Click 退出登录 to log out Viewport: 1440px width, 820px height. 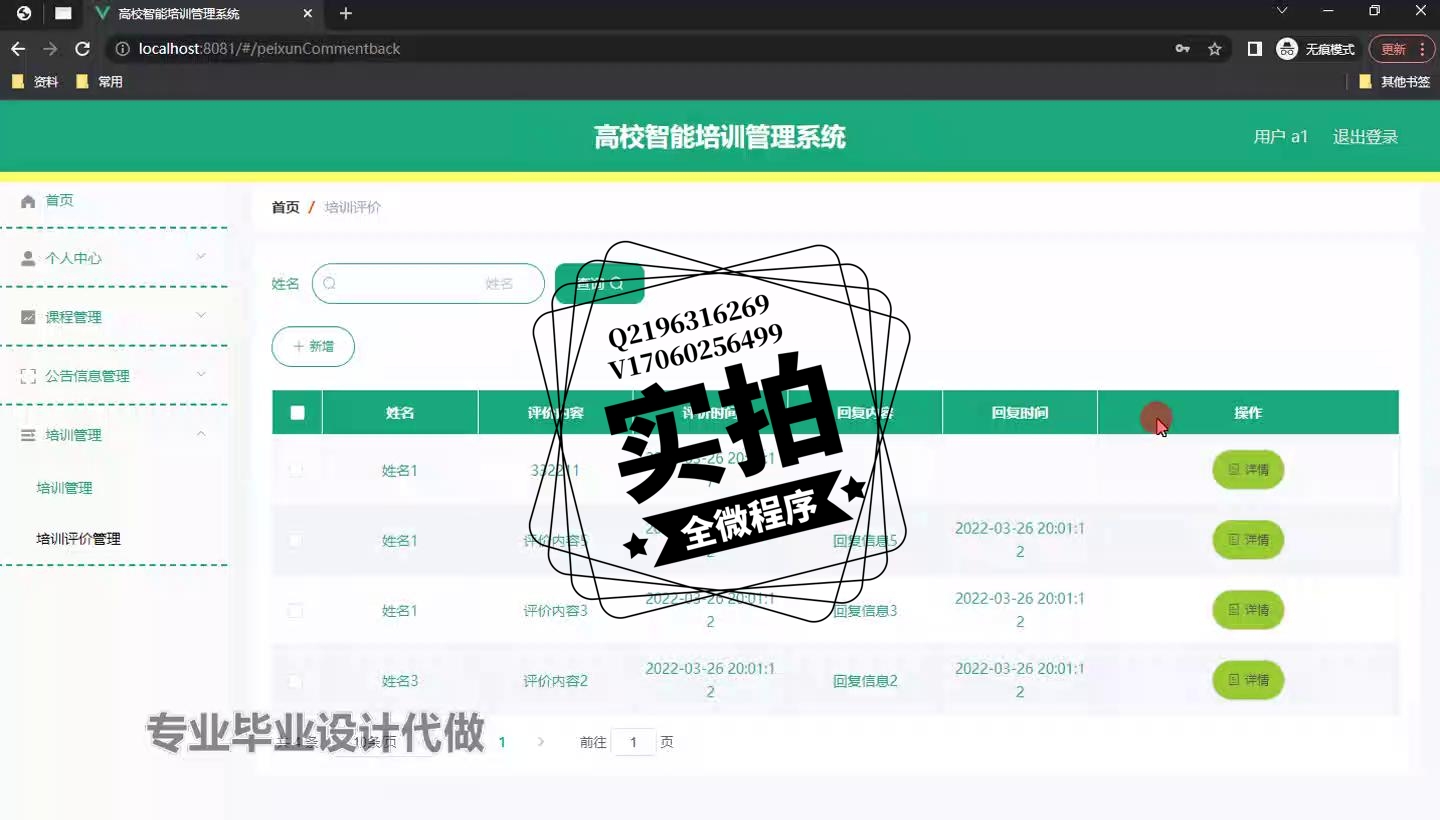1365,137
